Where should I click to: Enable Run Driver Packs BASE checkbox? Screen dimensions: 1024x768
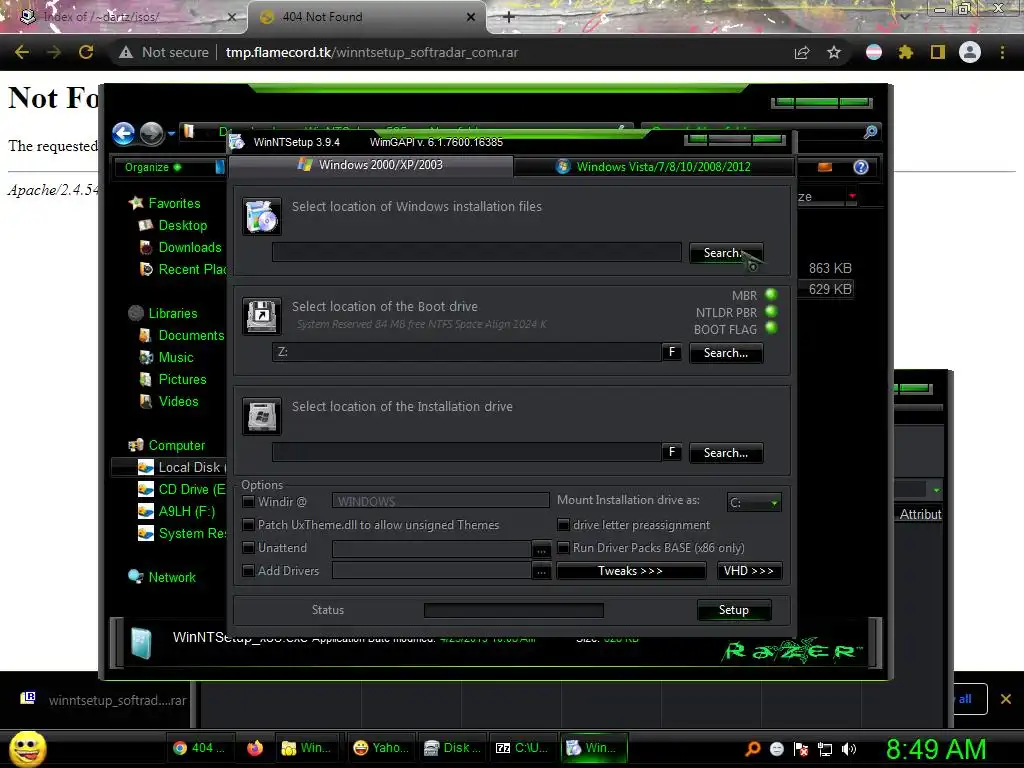coord(564,548)
